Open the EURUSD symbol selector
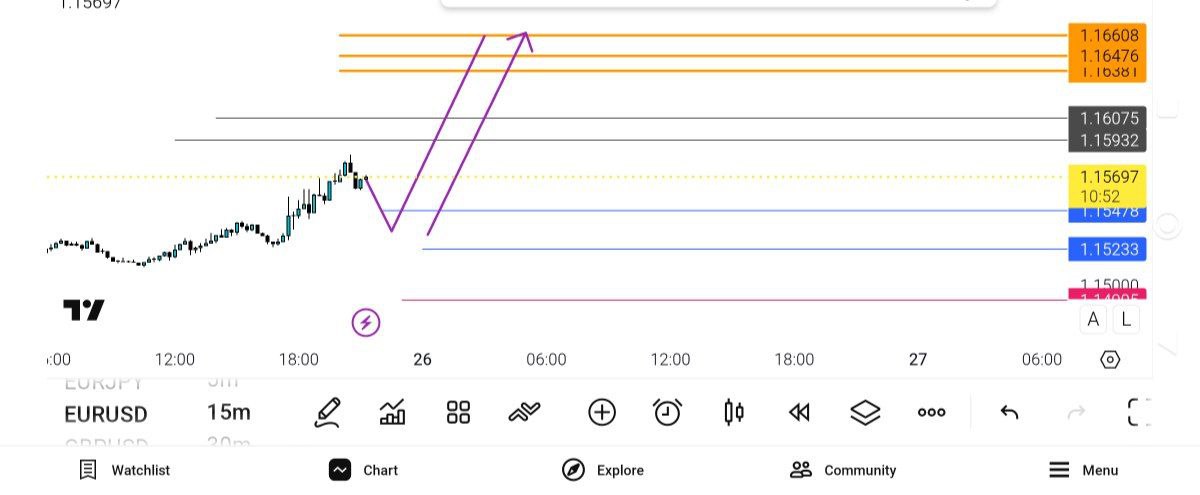The width and height of the screenshot is (1200, 495). pos(106,414)
